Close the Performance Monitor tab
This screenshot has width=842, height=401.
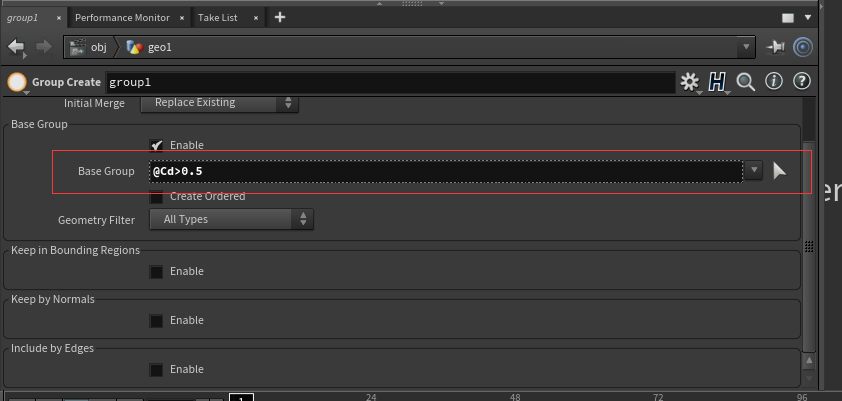182,18
